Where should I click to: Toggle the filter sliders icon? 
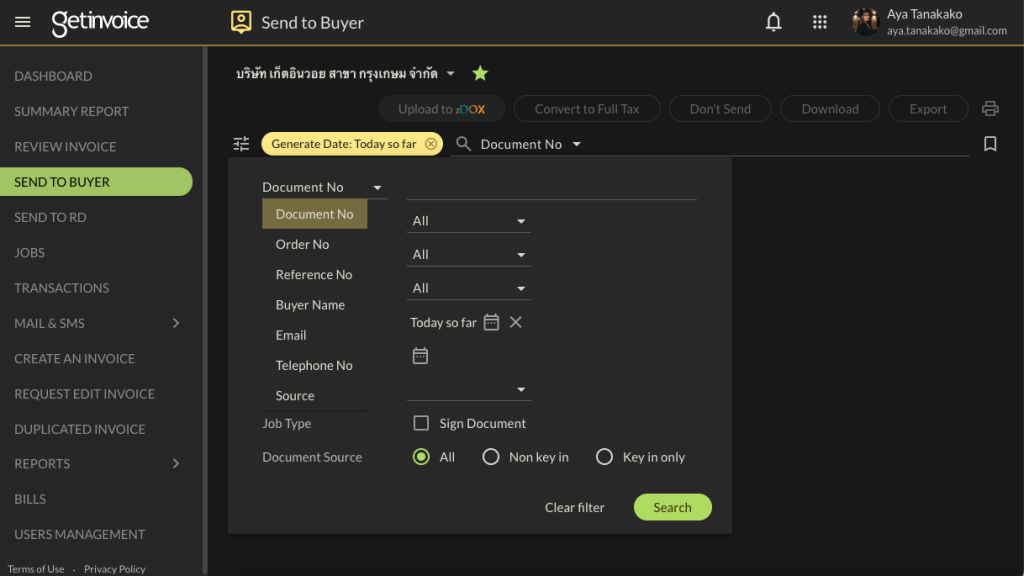click(x=241, y=144)
